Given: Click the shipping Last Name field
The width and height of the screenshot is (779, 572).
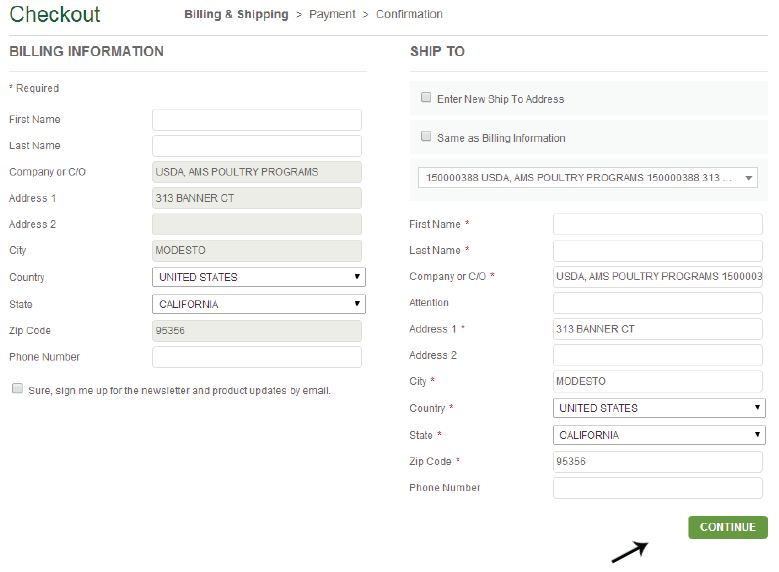Looking at the screenshot, I should (657, 250).
